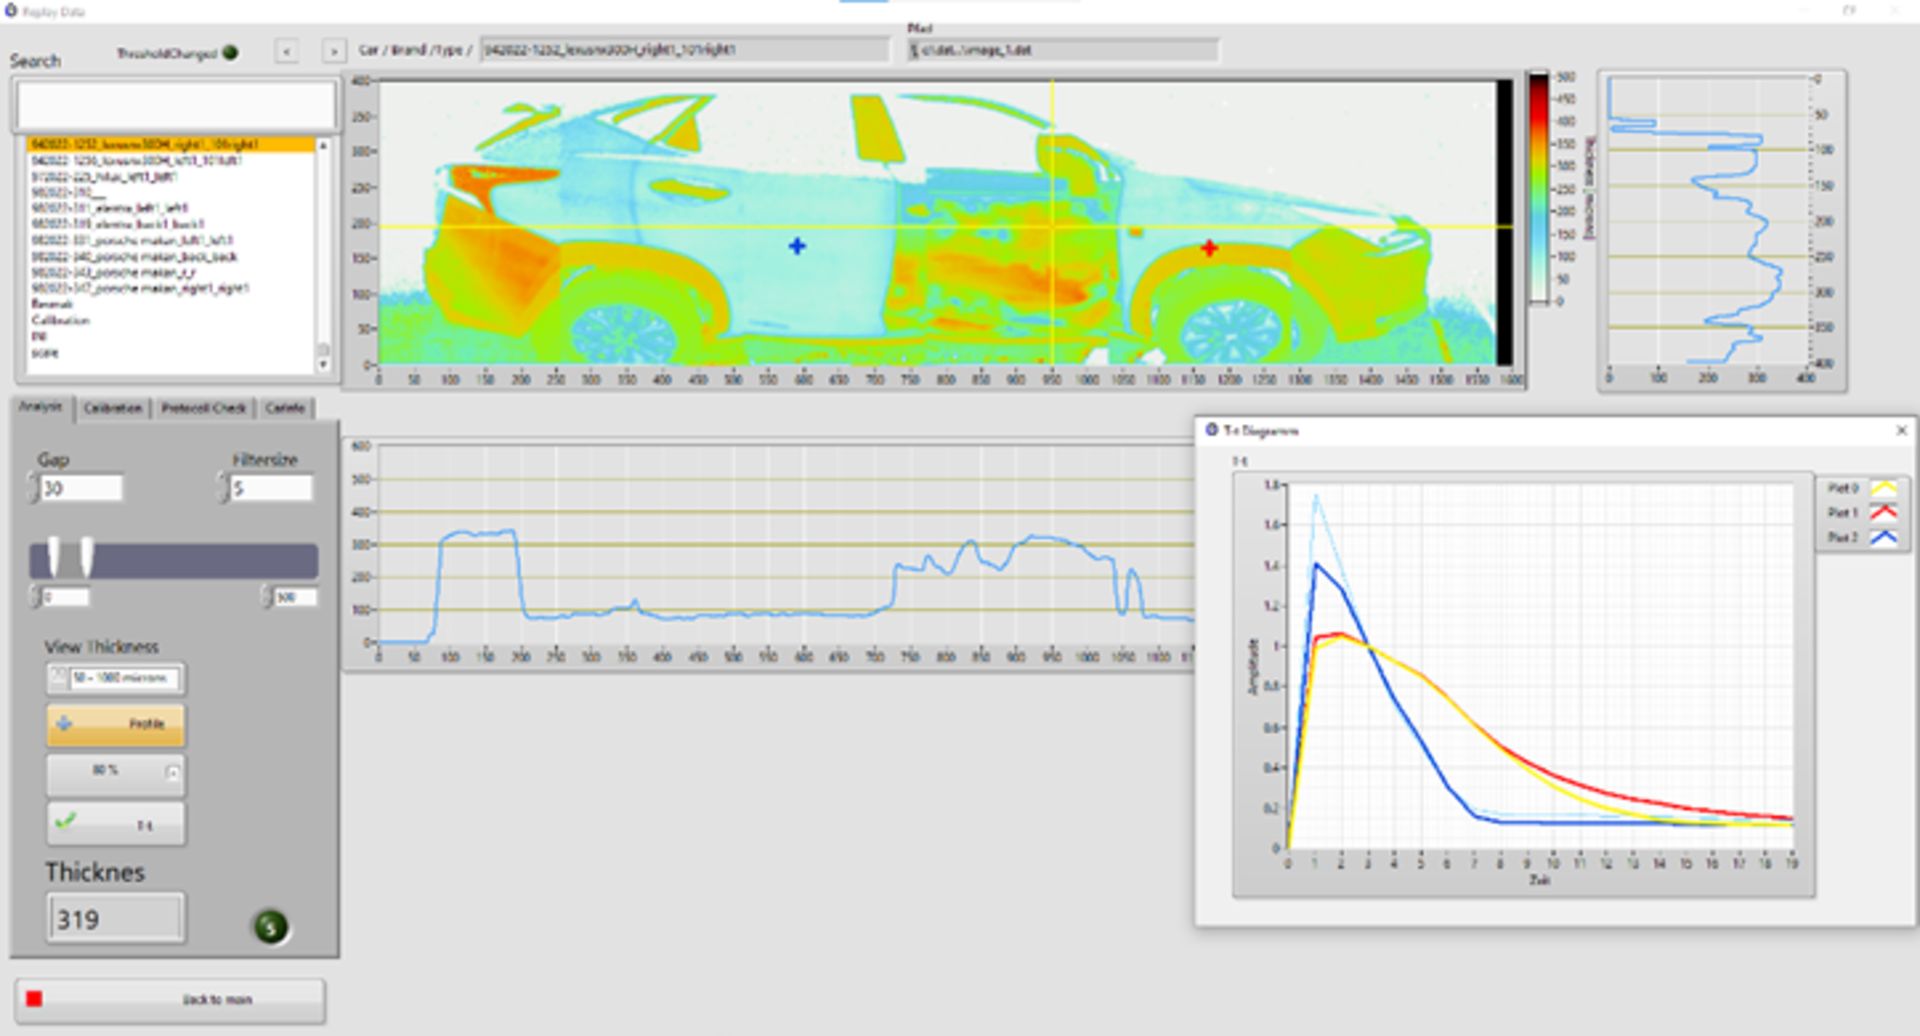This screenshot has width=1920, height=1036.
Task: Click the yellow Plot 0 legend icon
Action: [1883, 488]
